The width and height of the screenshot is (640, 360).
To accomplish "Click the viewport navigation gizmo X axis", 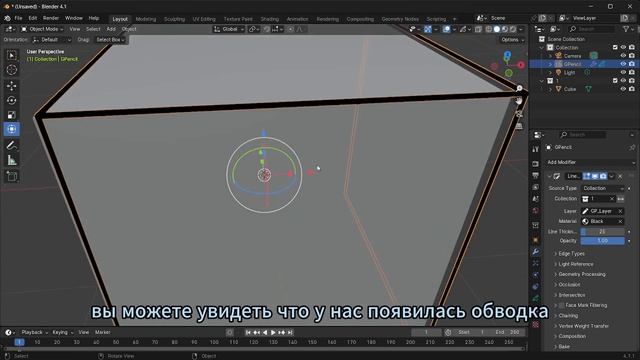I will (x=521, y=65).
